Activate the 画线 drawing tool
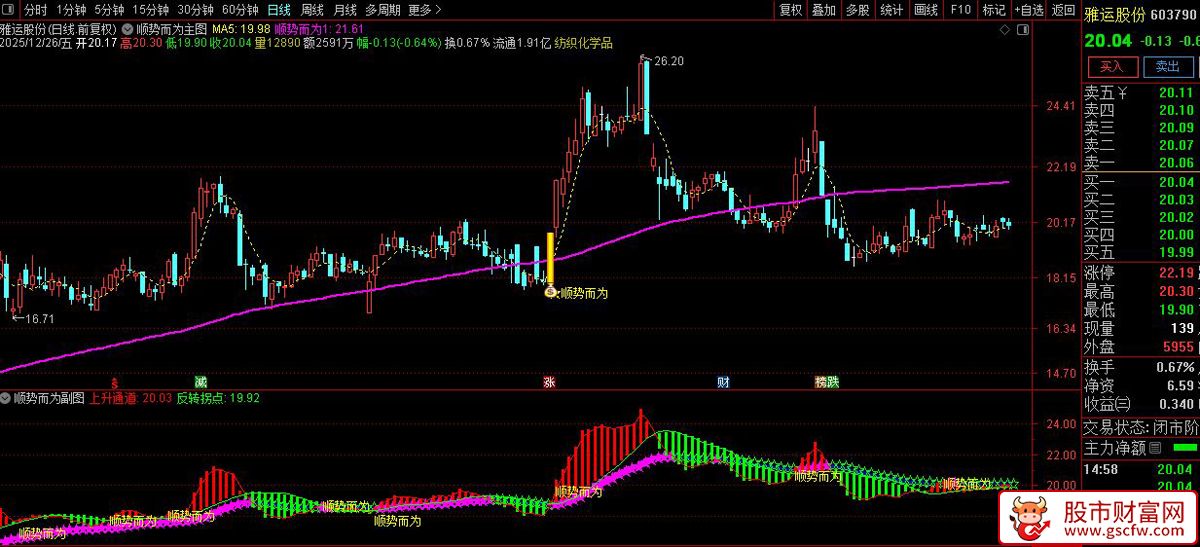The image size is (1200, 547). (926, 10)
